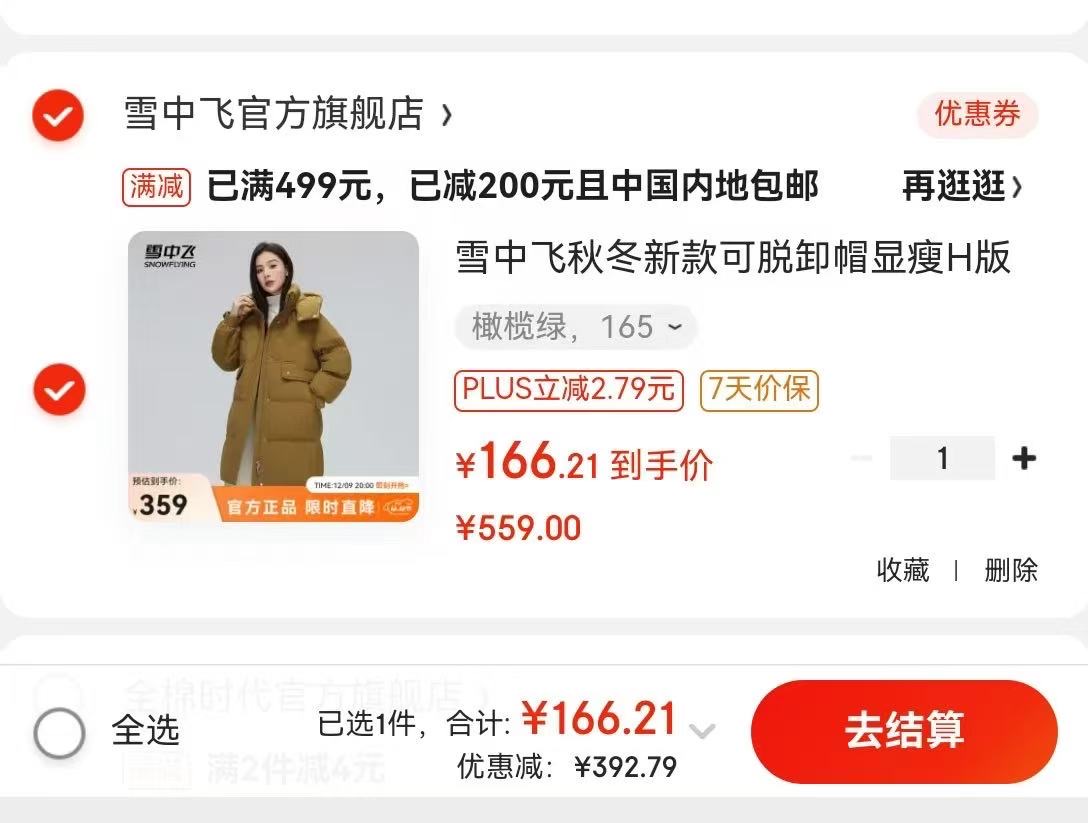The height and width of the screenshot is (823, 1088).
Task: Increase the quantity with the plus icon
Action: [1024, 458]
